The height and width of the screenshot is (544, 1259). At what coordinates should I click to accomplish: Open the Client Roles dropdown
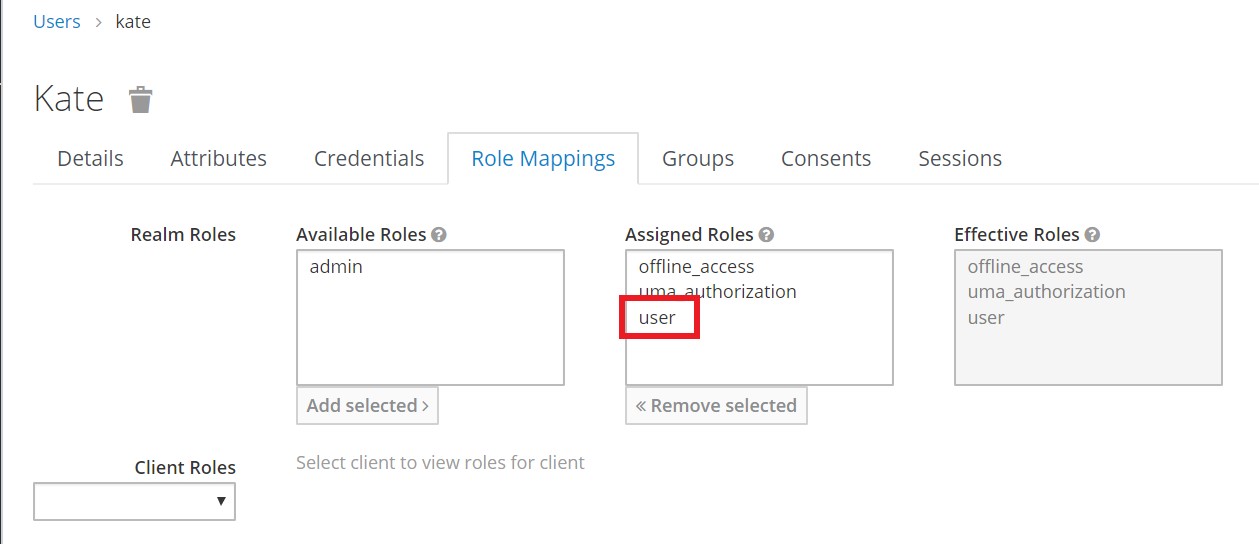pos(134,501)
